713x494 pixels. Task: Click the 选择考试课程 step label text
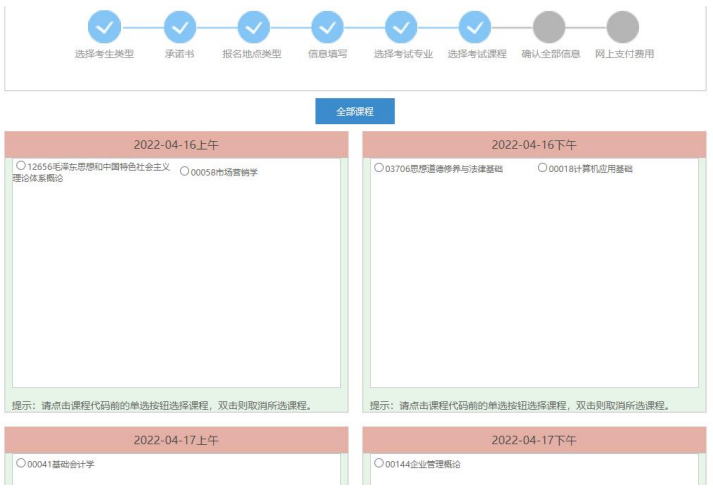[x=476, y=54]
